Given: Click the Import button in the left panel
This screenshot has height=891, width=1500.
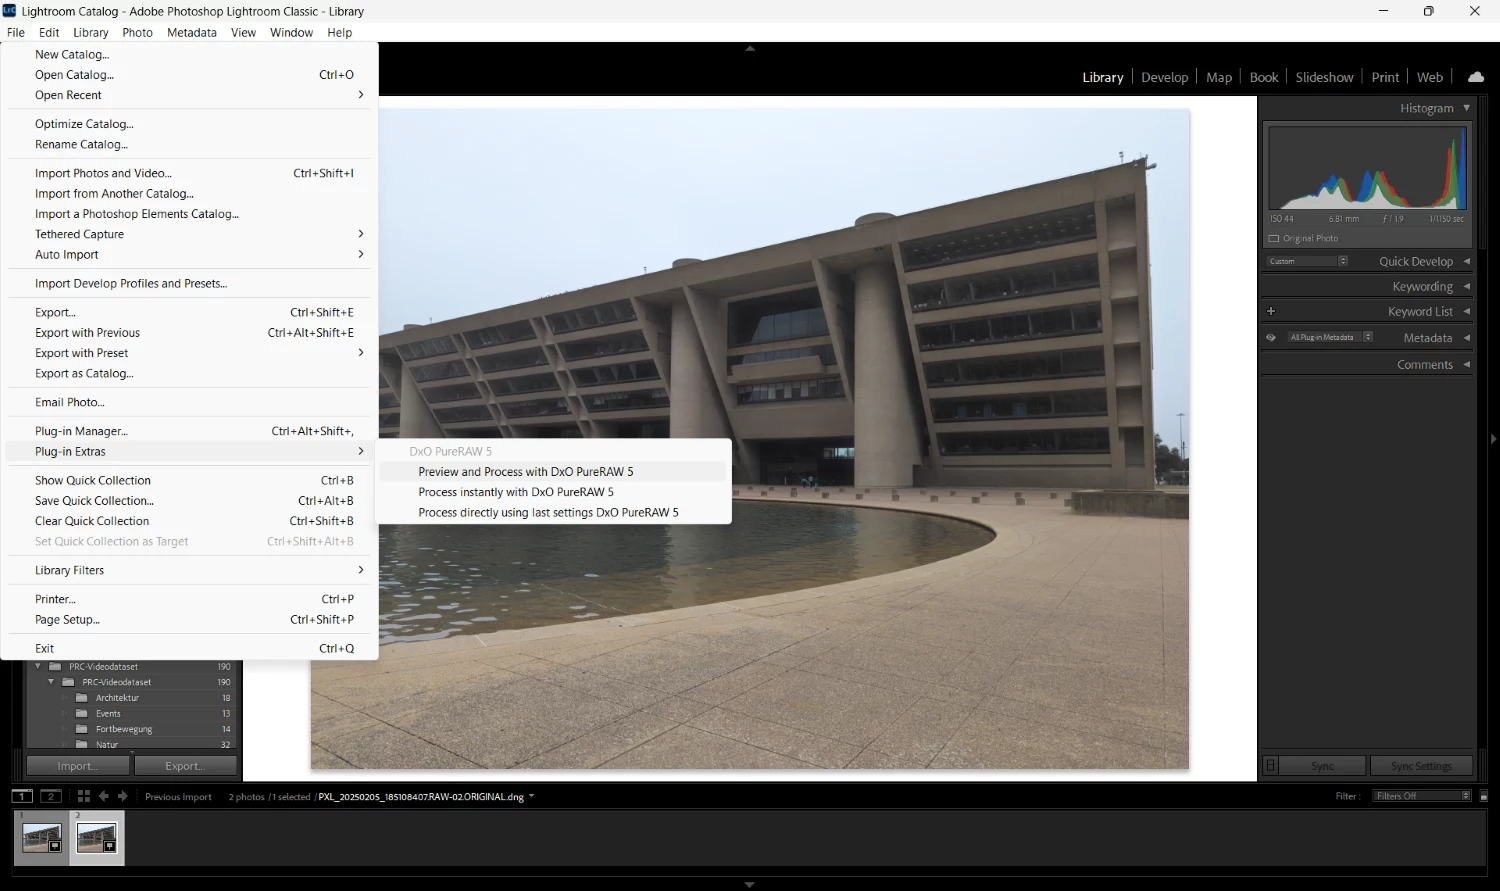Looking at the screenshot, I should (78, 765).
